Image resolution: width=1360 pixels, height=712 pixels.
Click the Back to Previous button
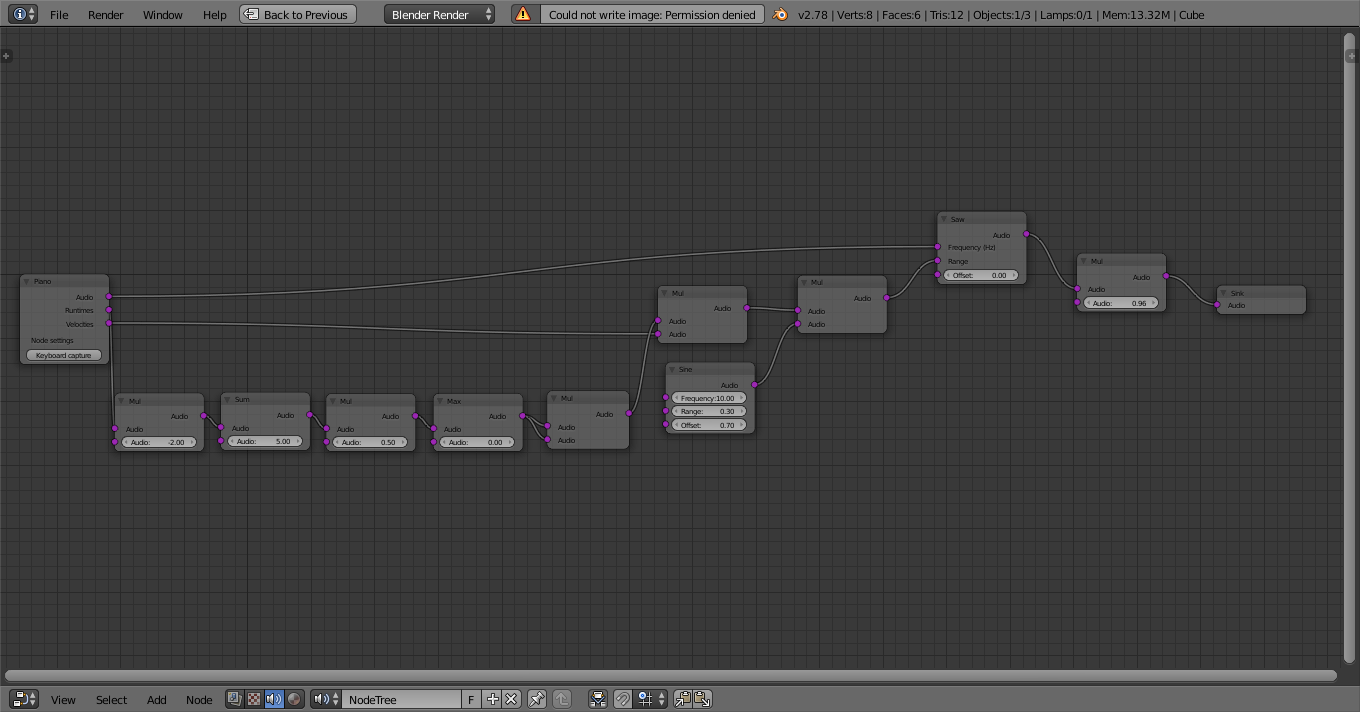[x=298, y=14]
